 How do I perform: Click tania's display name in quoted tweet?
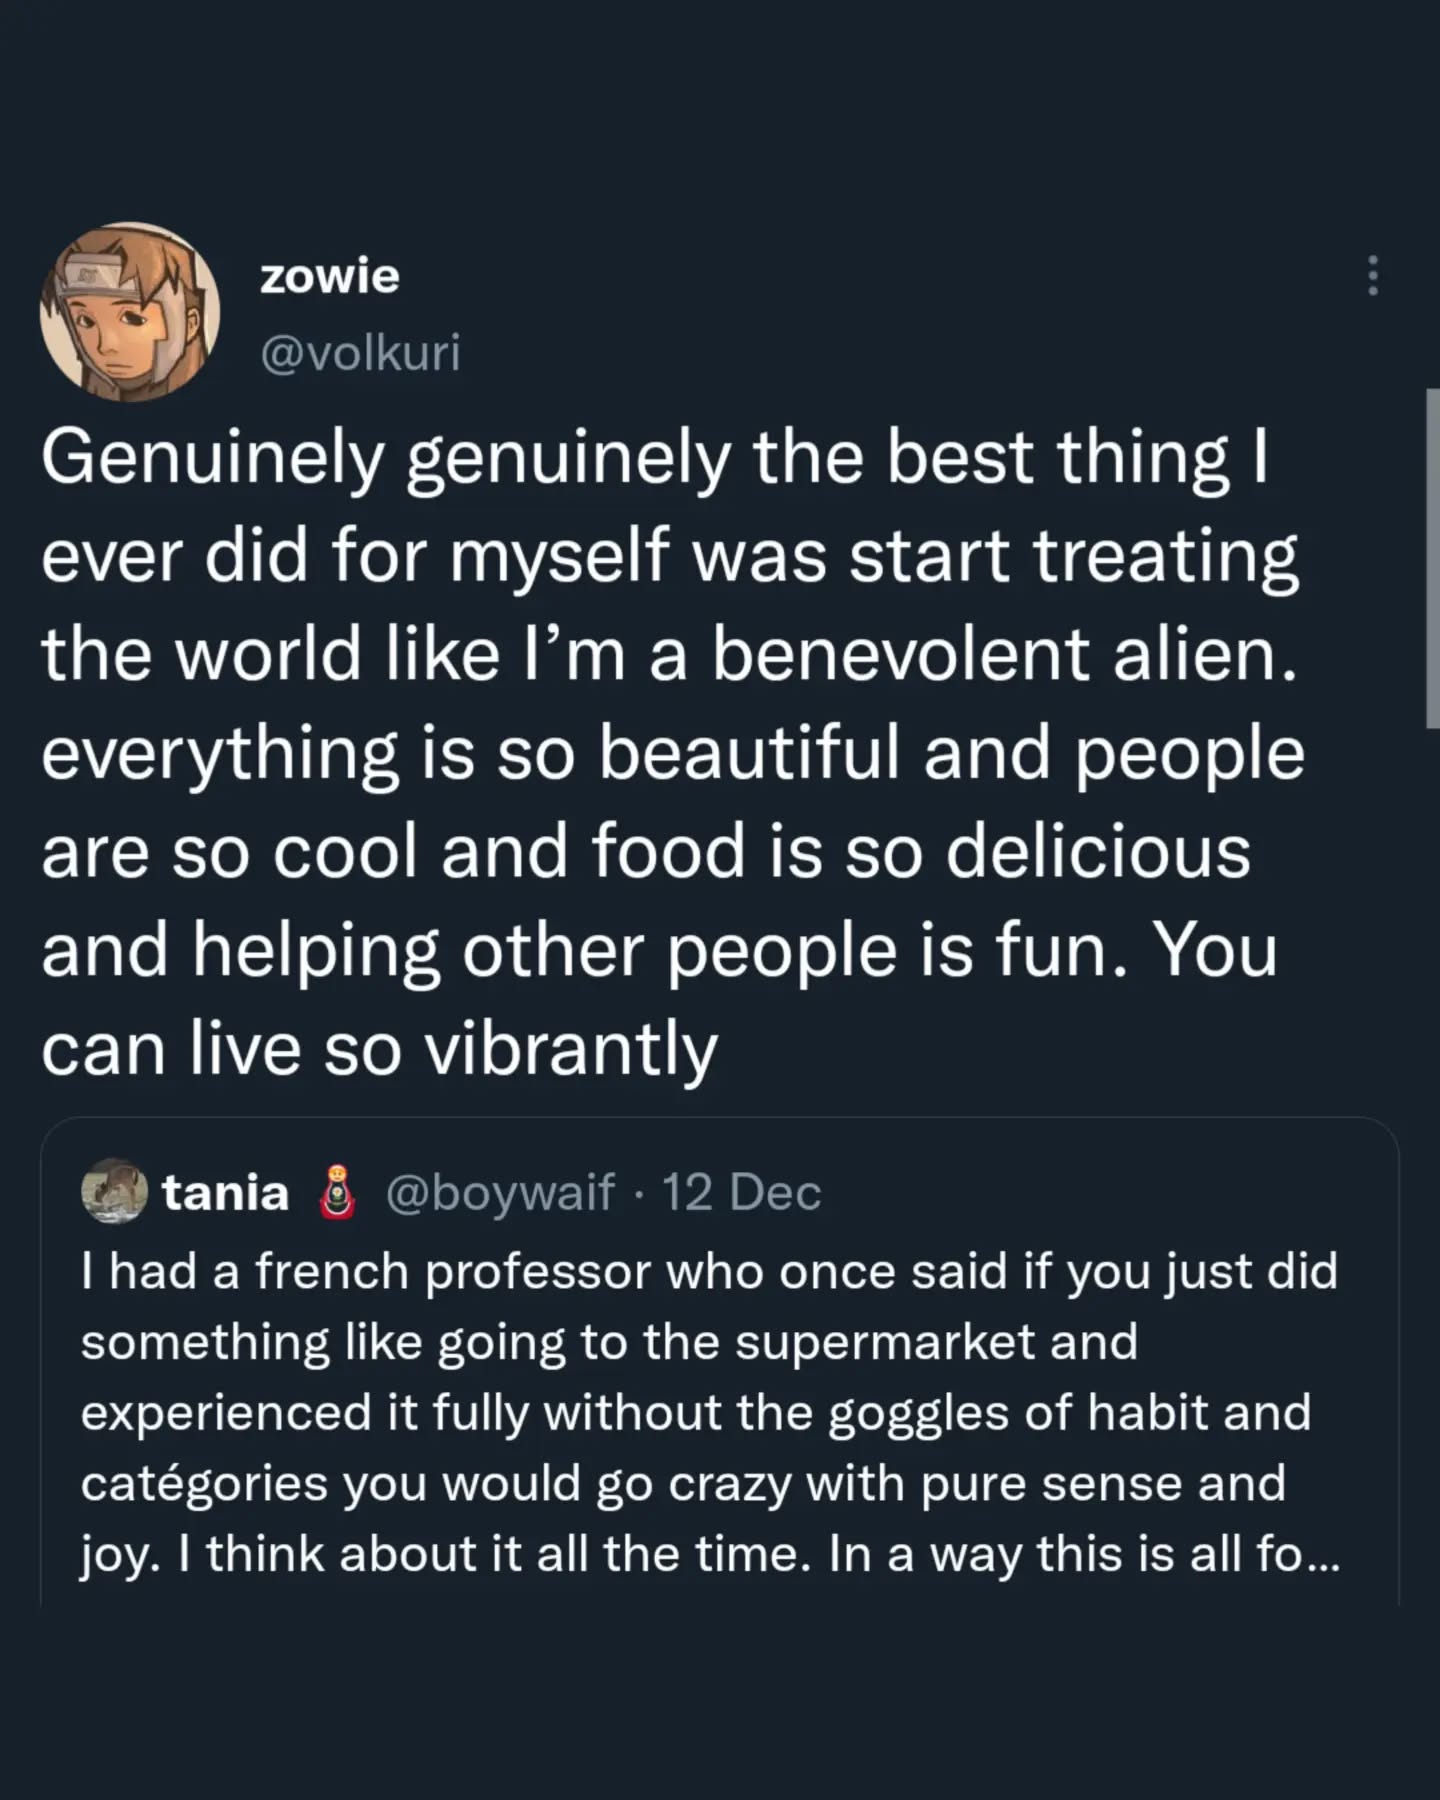coord(225,1192)
